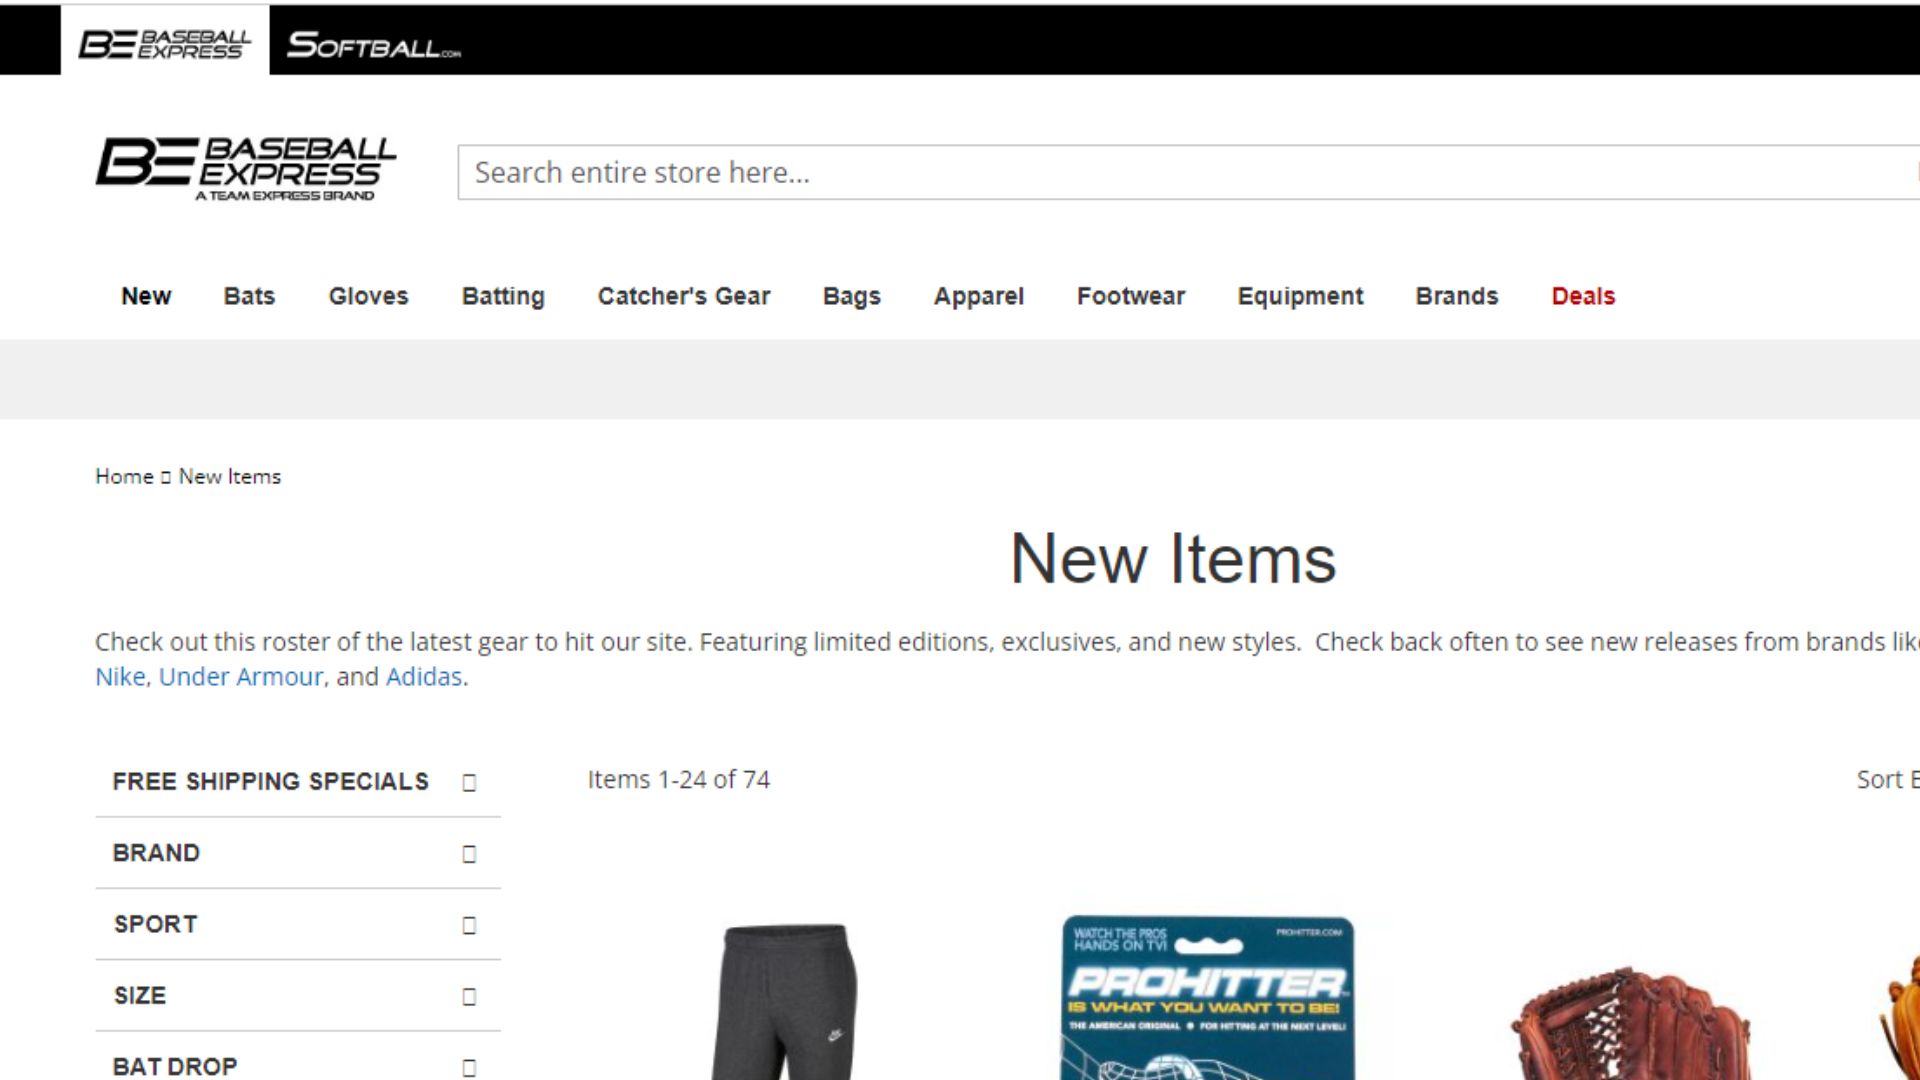Open the Bats menu
The width and height of the screenshot is (1920, 1080).
coord(249,296)
